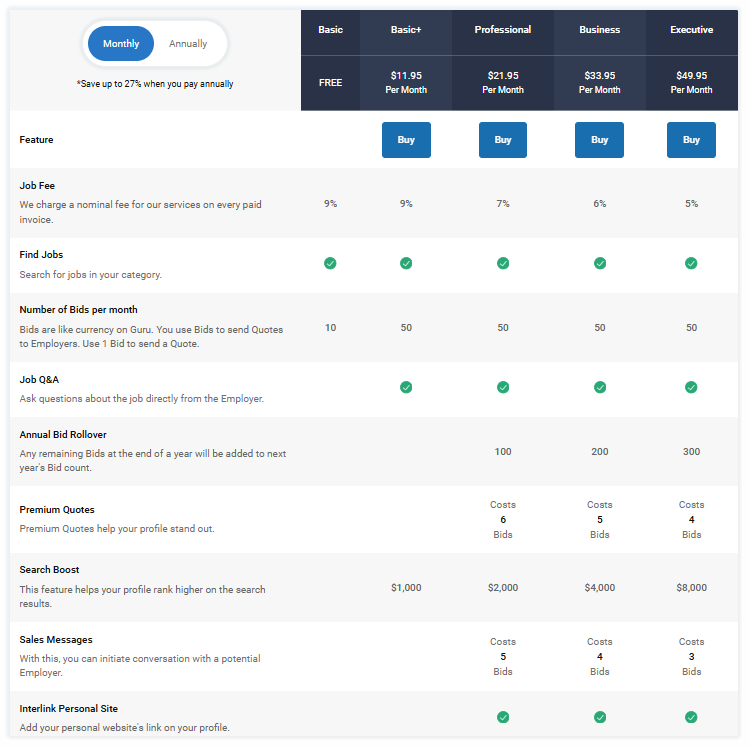750x749 pixels.
Task: Click Find Jobs checkmark under Basic
Action: (330, 263)
